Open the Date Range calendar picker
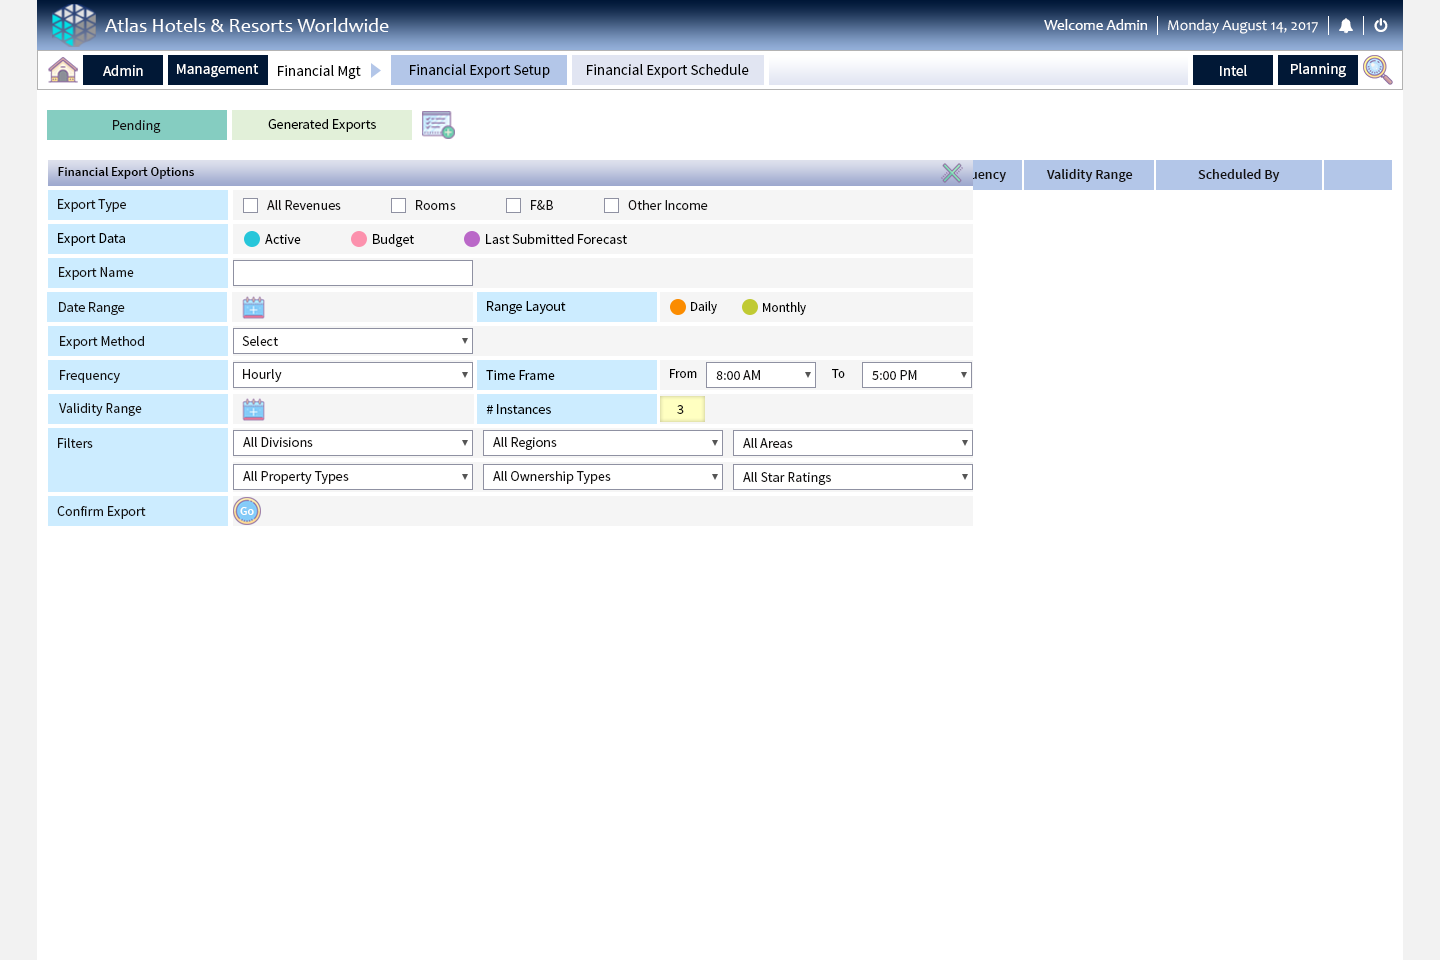 (254, 307)
